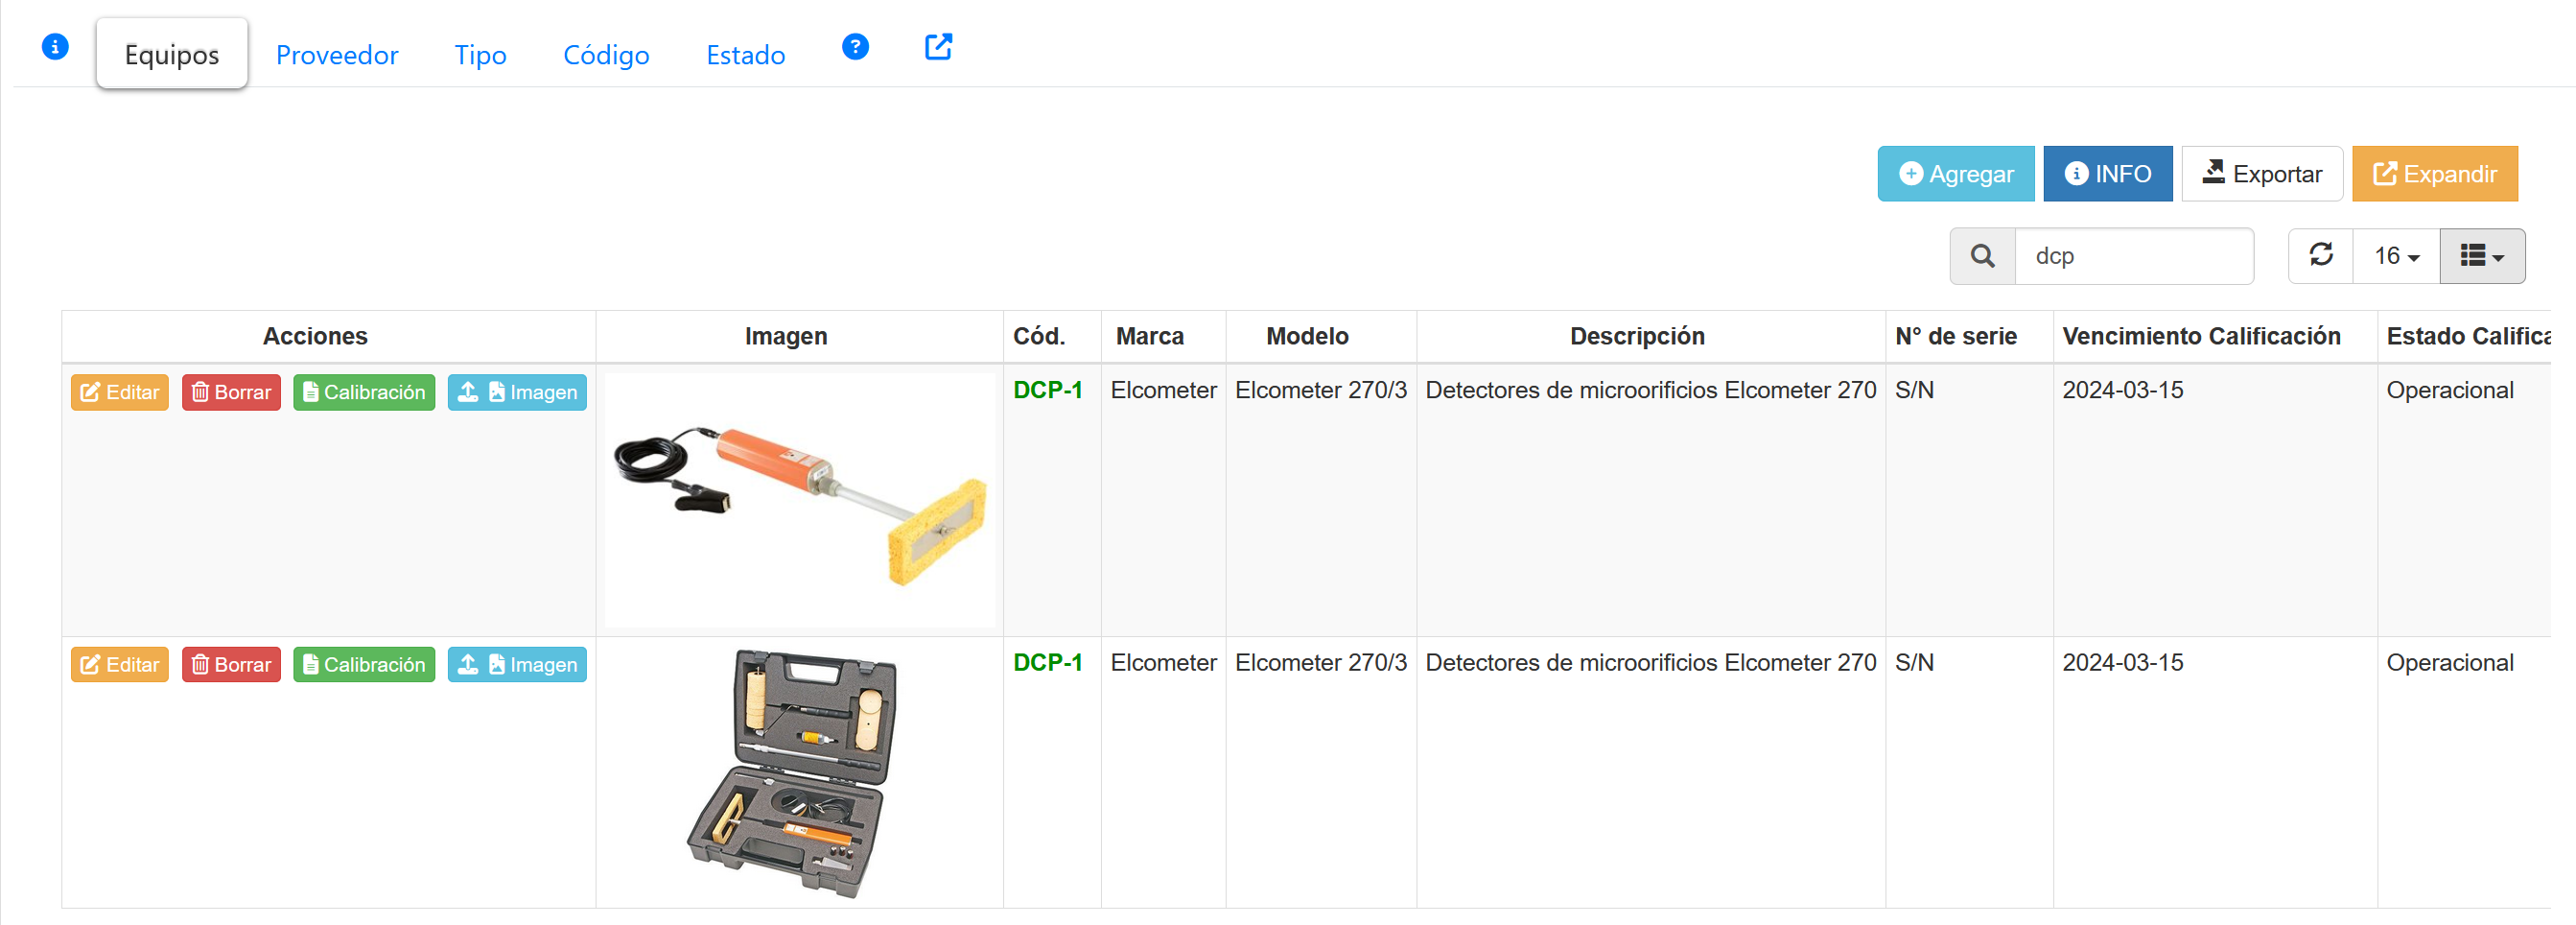The image size is (2576, 925).
Task: Sort by Vencimiento Calificación column header
Action: pyautogui.click(x=2201, y=336)
